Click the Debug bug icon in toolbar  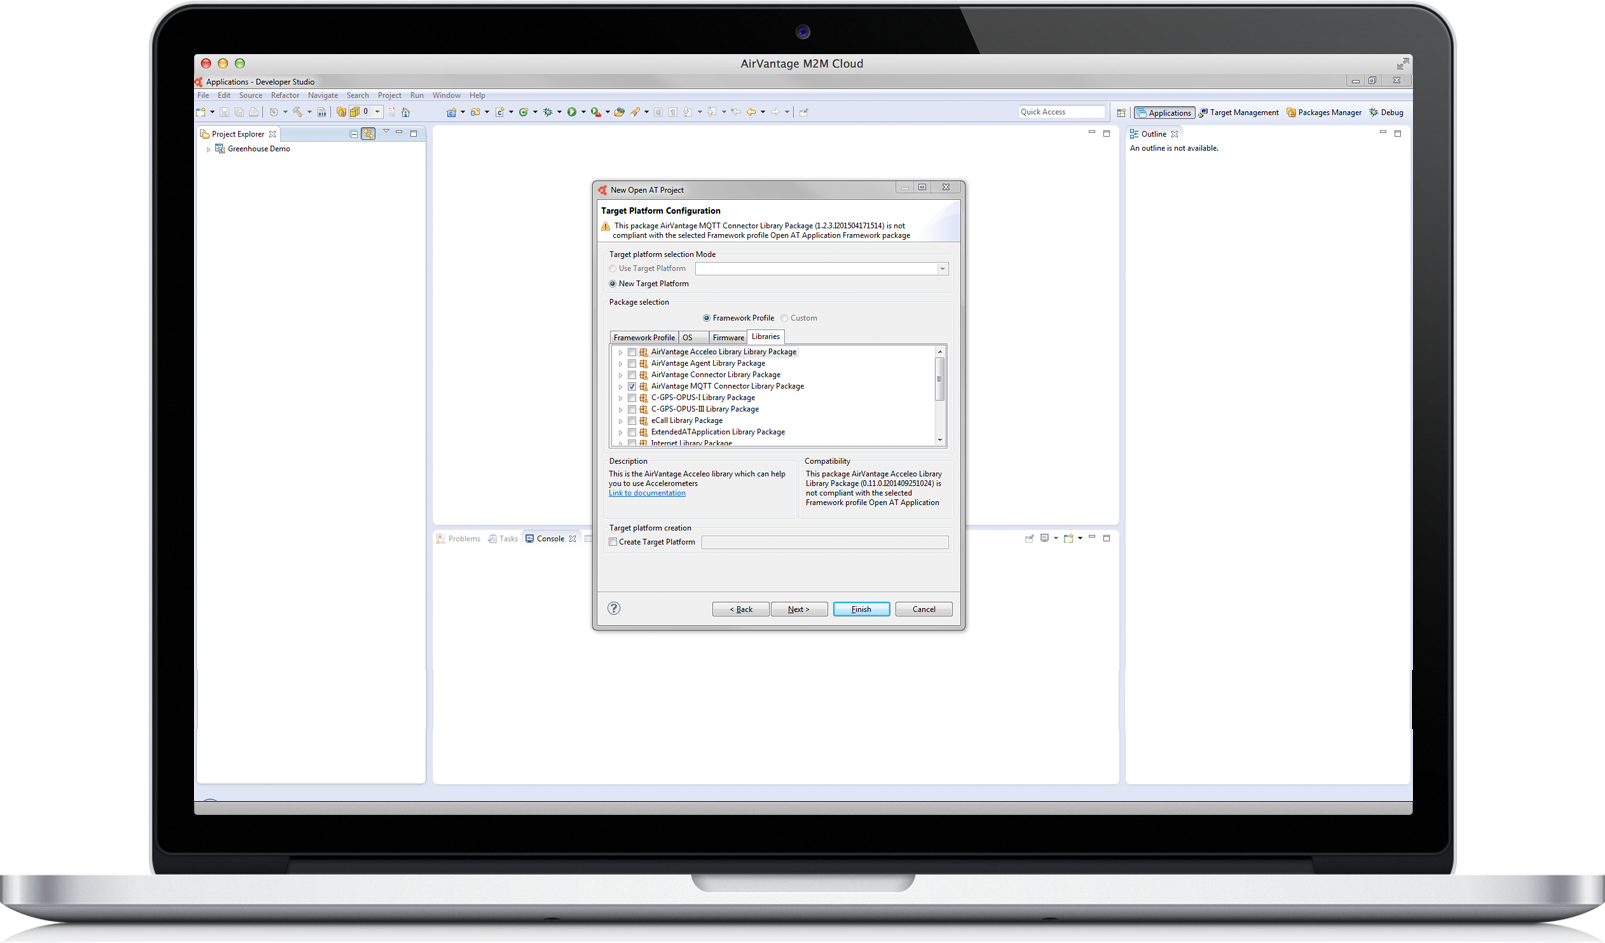(x=548, y=112)
